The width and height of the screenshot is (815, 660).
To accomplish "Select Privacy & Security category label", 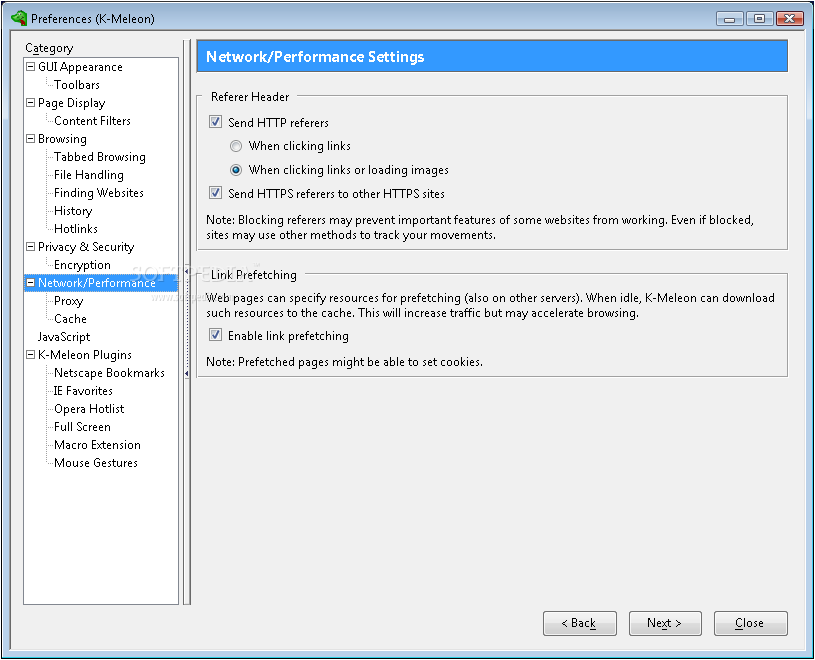I will (x=86, y=247).
